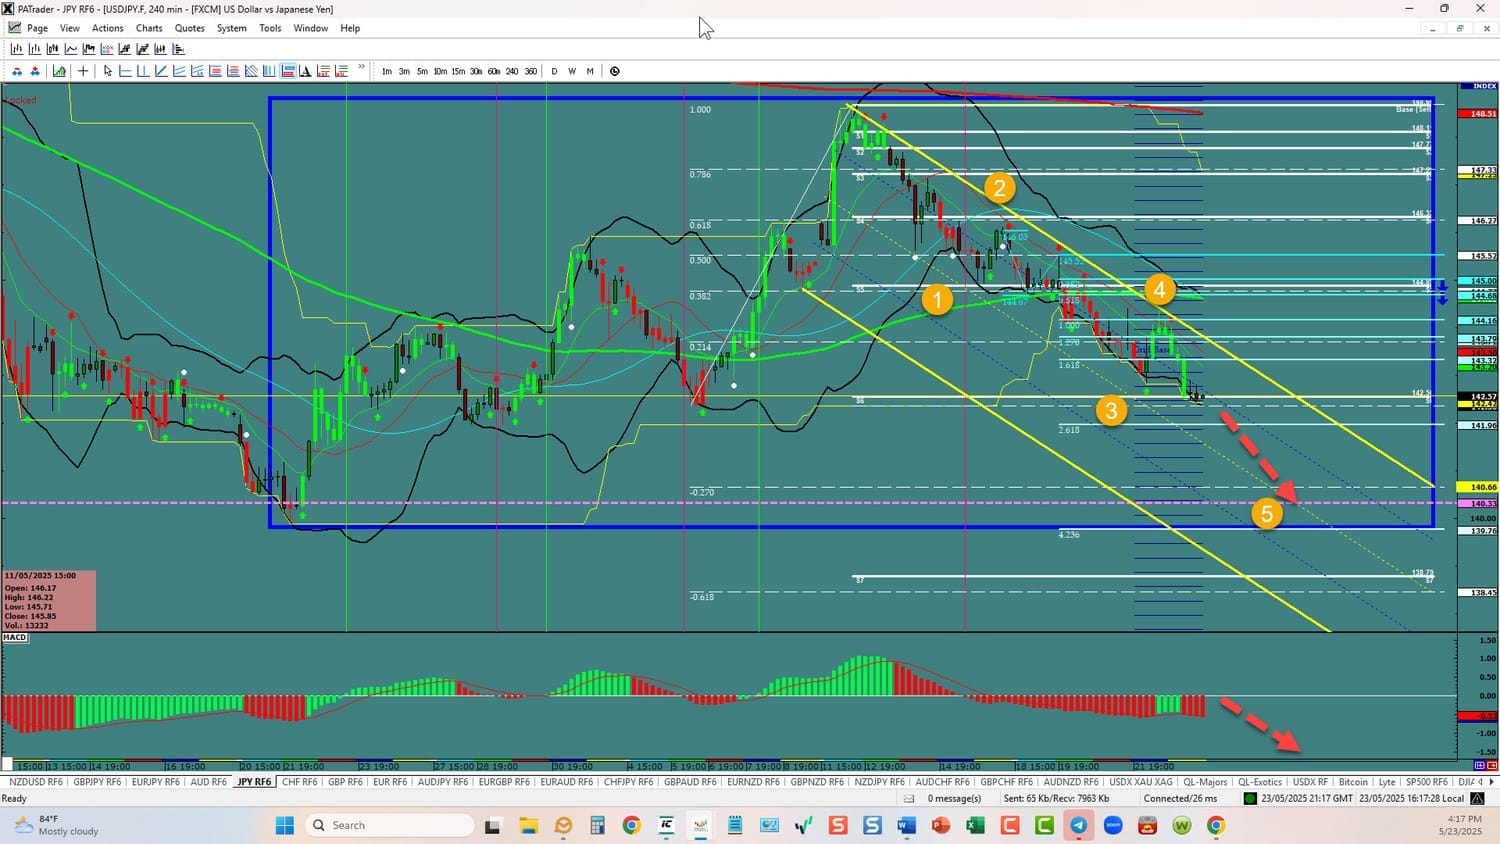Open PowerPoint from the taskbar
Viewport: 1500px width, 844px height.
click(x=940, y=825)
